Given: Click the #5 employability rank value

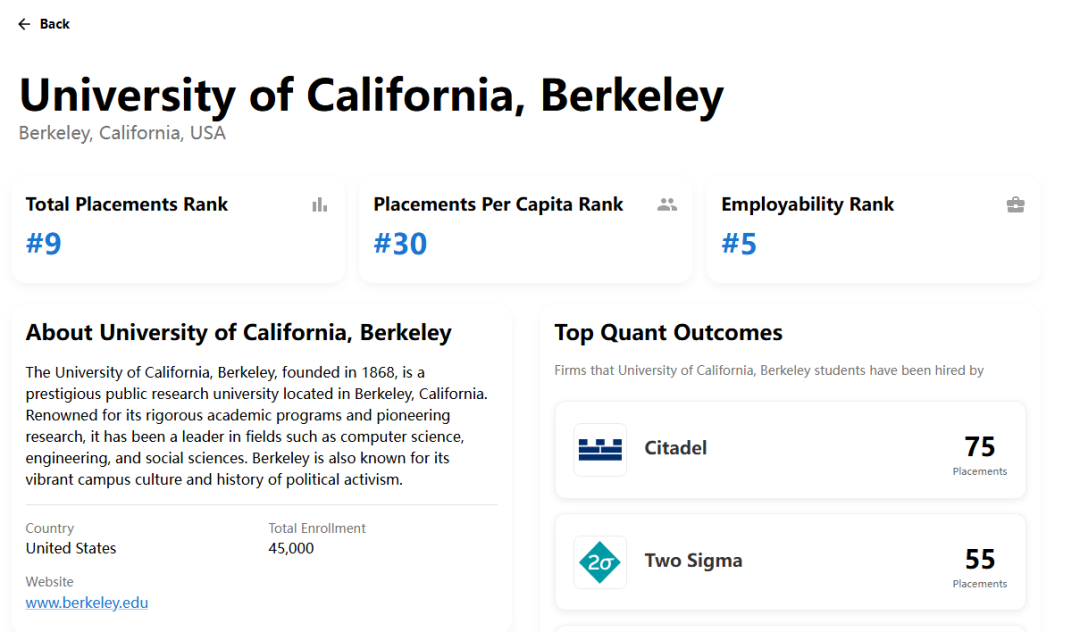Looking at the screenshot, I should (739, 243).
